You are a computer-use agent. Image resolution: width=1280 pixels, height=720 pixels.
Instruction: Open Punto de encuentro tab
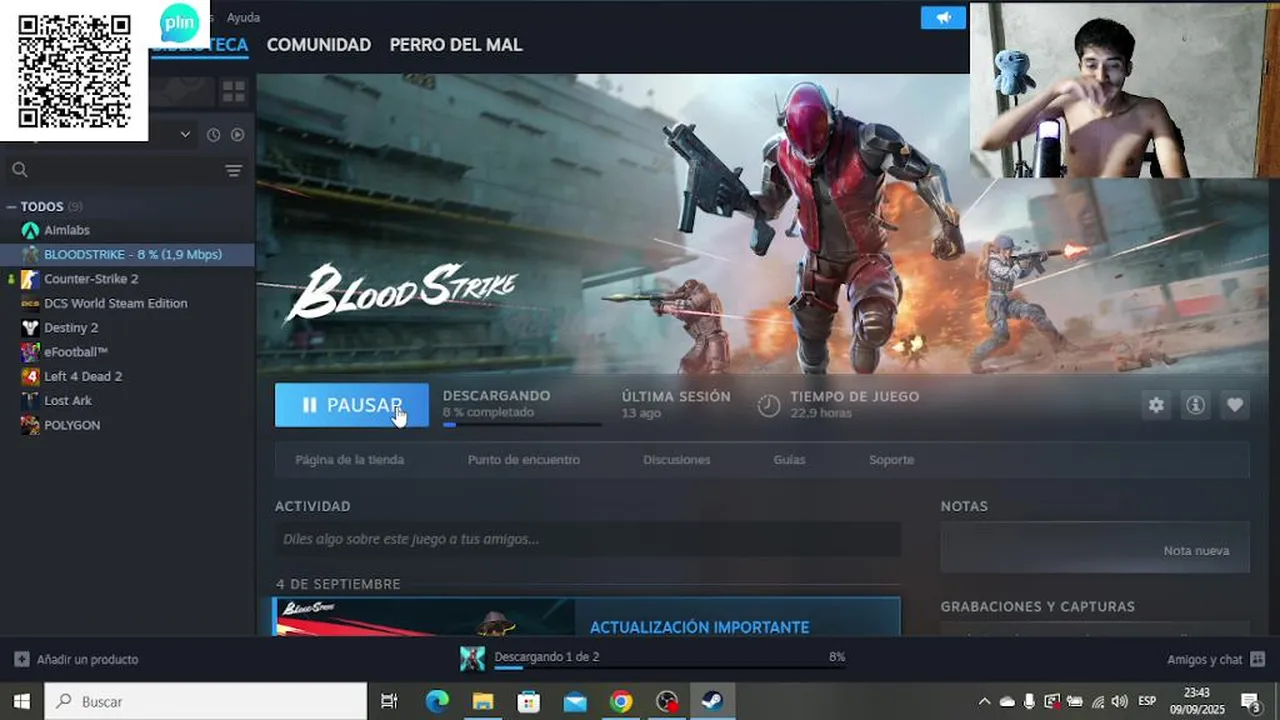(523, 460)
